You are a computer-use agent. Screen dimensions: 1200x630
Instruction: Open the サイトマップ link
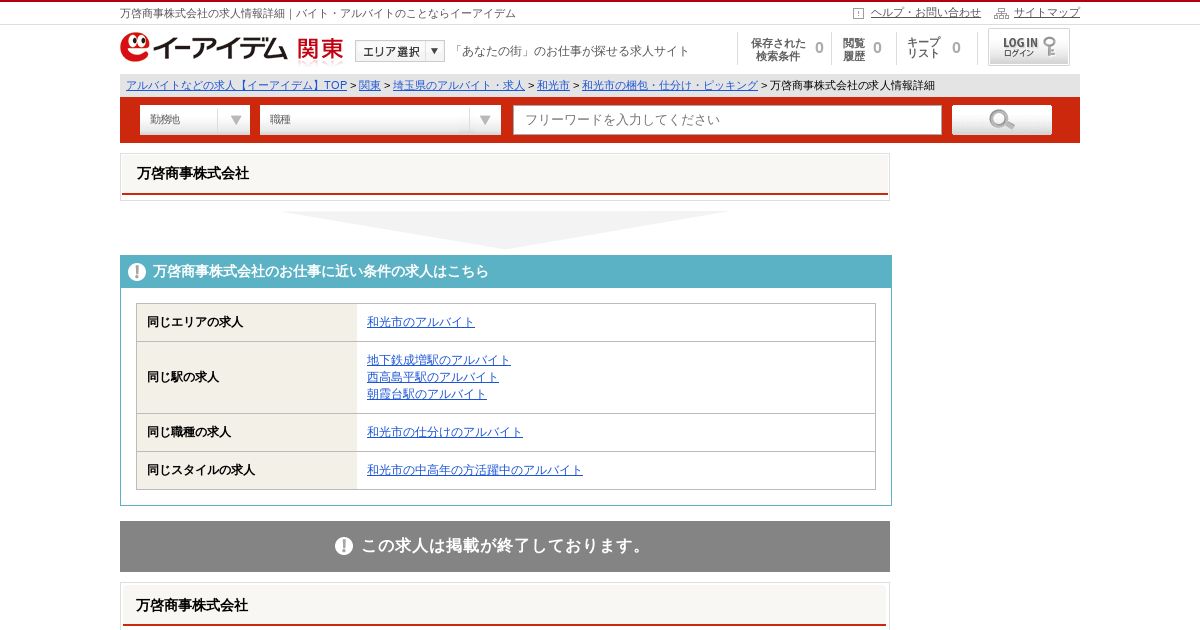1047,13
